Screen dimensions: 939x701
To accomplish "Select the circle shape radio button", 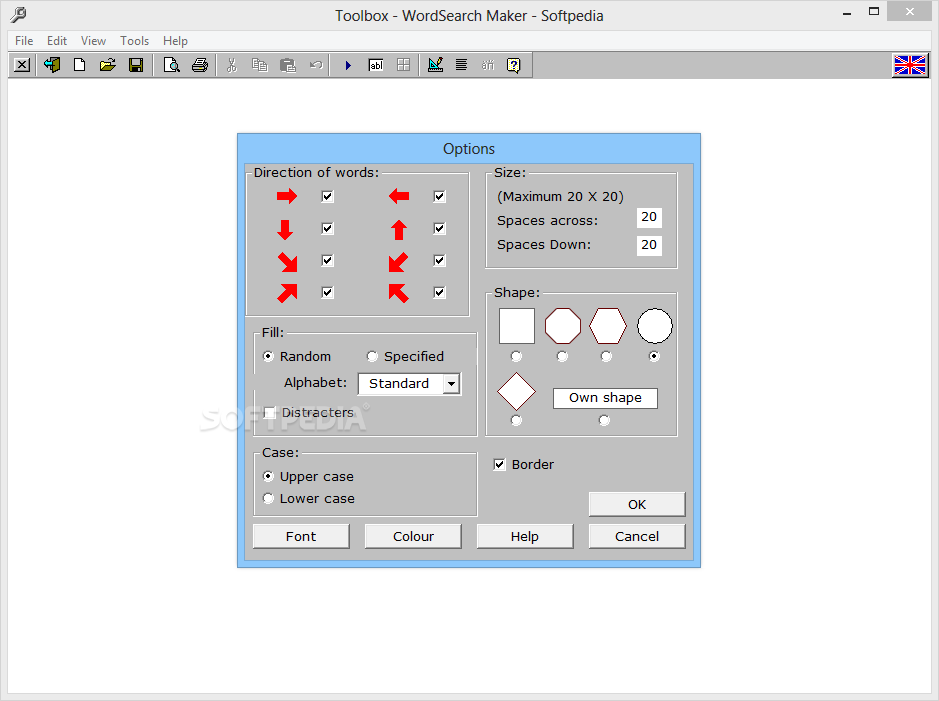I will (x=654, y=356).
